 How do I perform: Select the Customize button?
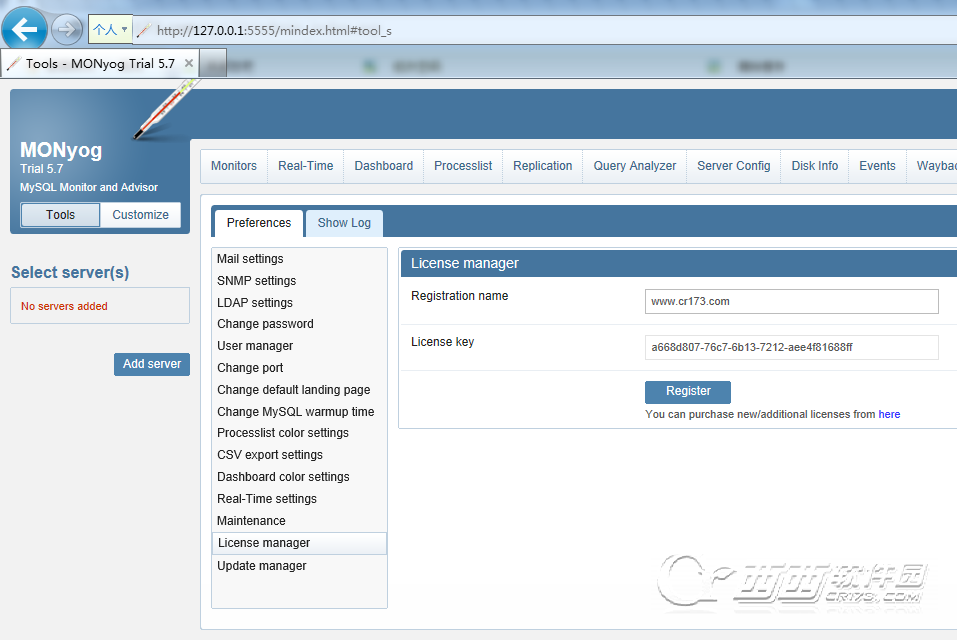(x=140, y=215)
